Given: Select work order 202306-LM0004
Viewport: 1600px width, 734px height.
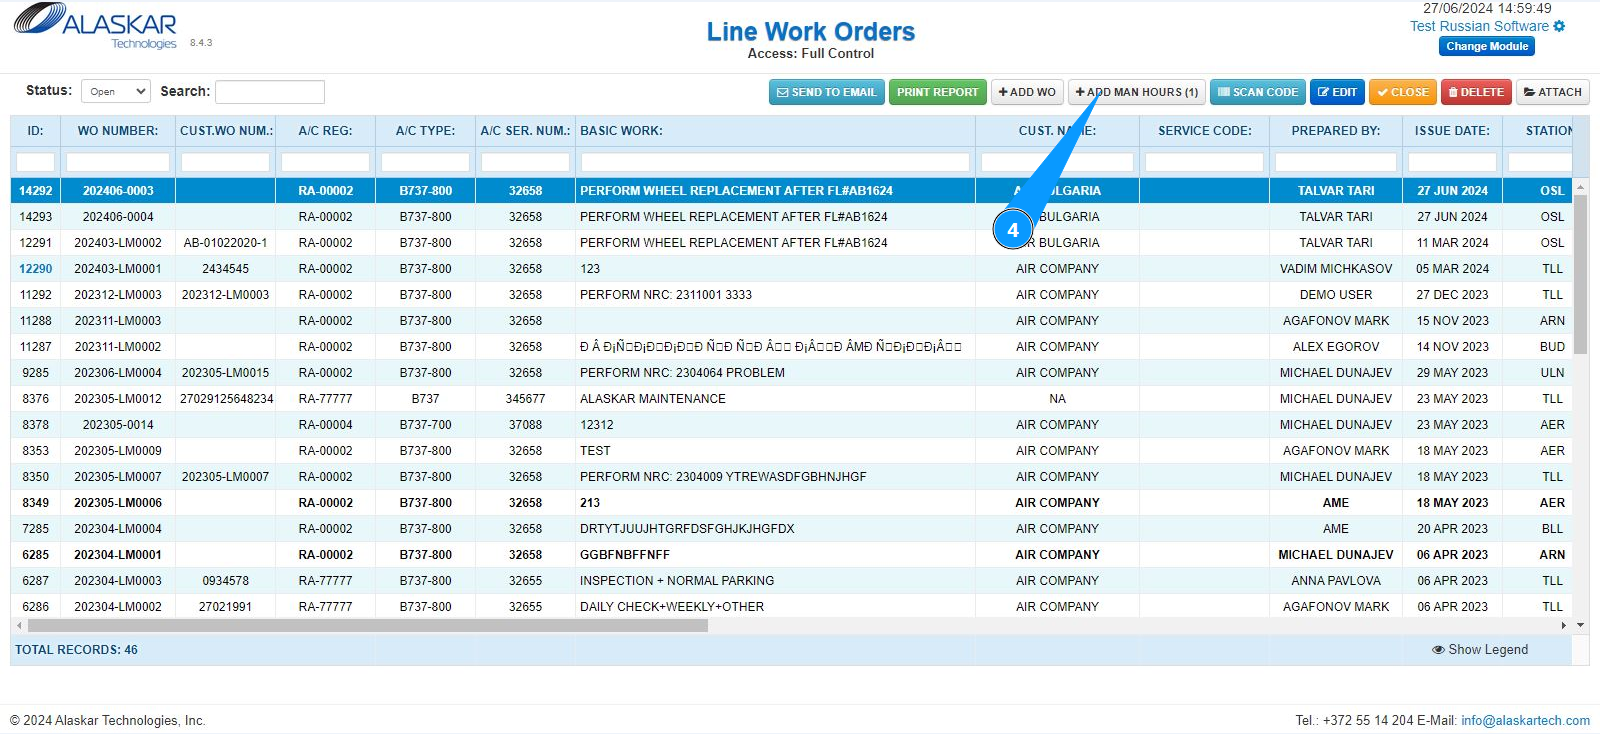Looking at the screenshot, I should [791, 373].
